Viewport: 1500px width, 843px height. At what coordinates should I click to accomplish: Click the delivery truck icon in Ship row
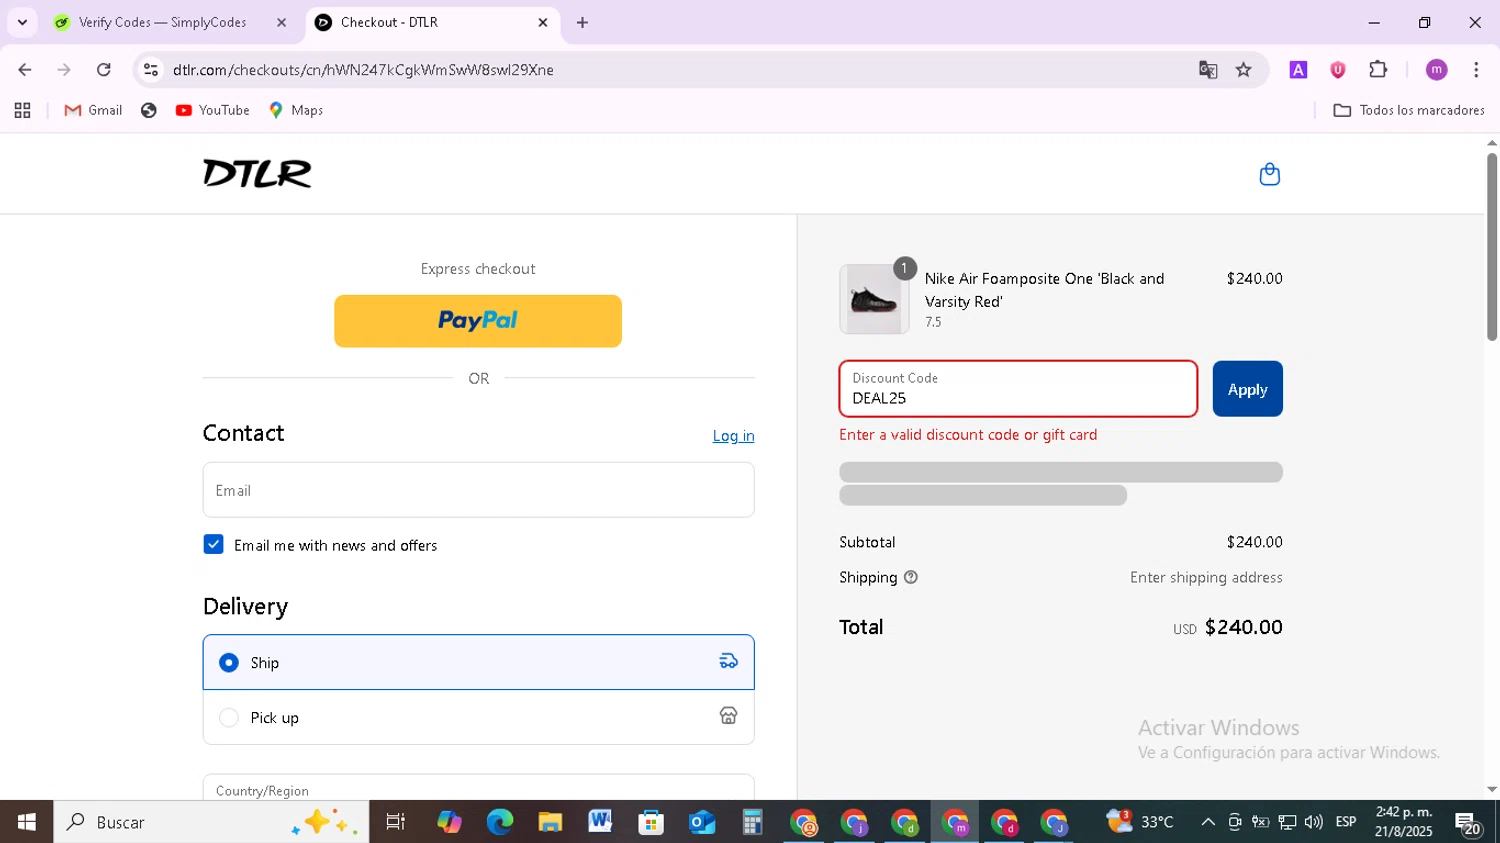tap(728, 661)
